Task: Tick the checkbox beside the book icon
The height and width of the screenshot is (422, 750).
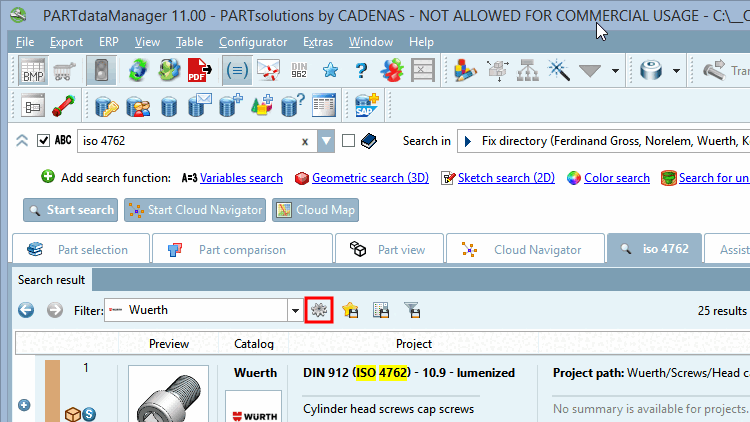Action: (x=348, y=141)
